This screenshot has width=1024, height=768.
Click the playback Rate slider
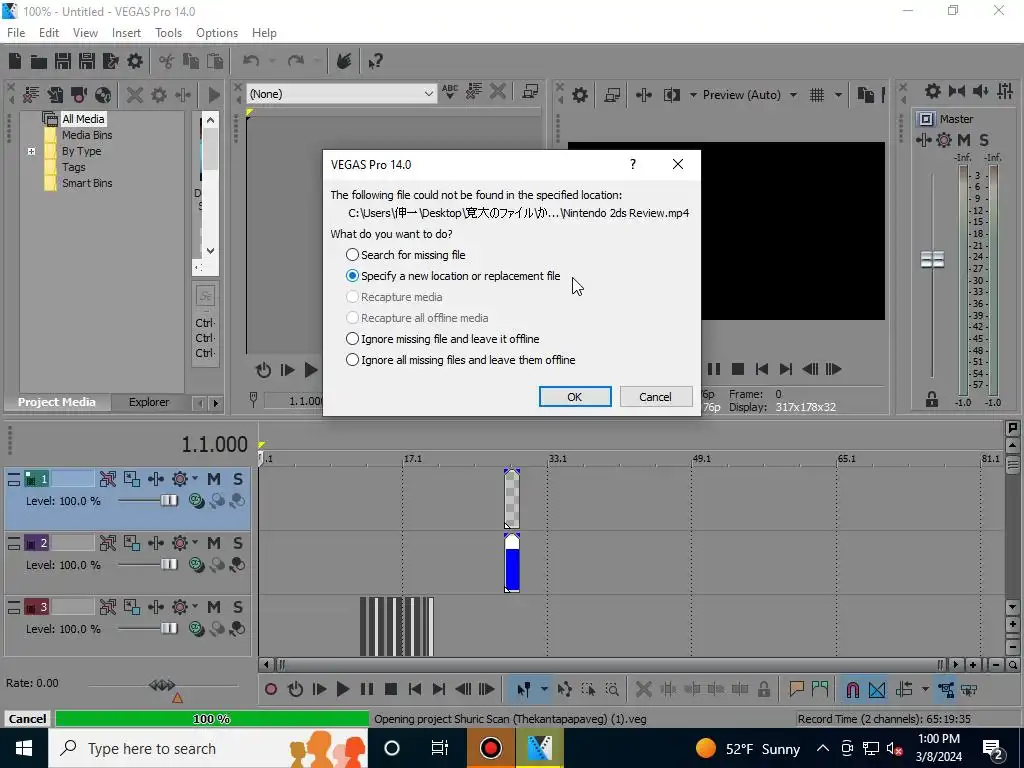(x=162, y=685)
